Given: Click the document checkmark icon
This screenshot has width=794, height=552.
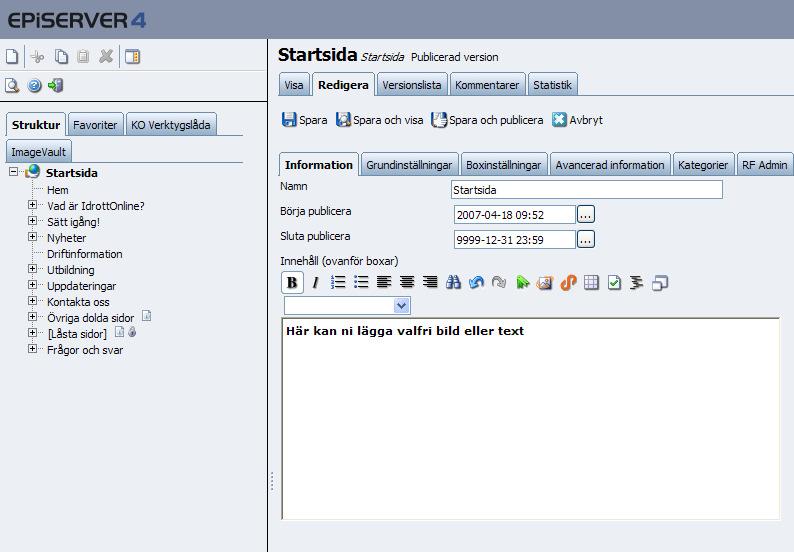Looking at the screenshot, I should pyautogui.click(x=614, y=282).
